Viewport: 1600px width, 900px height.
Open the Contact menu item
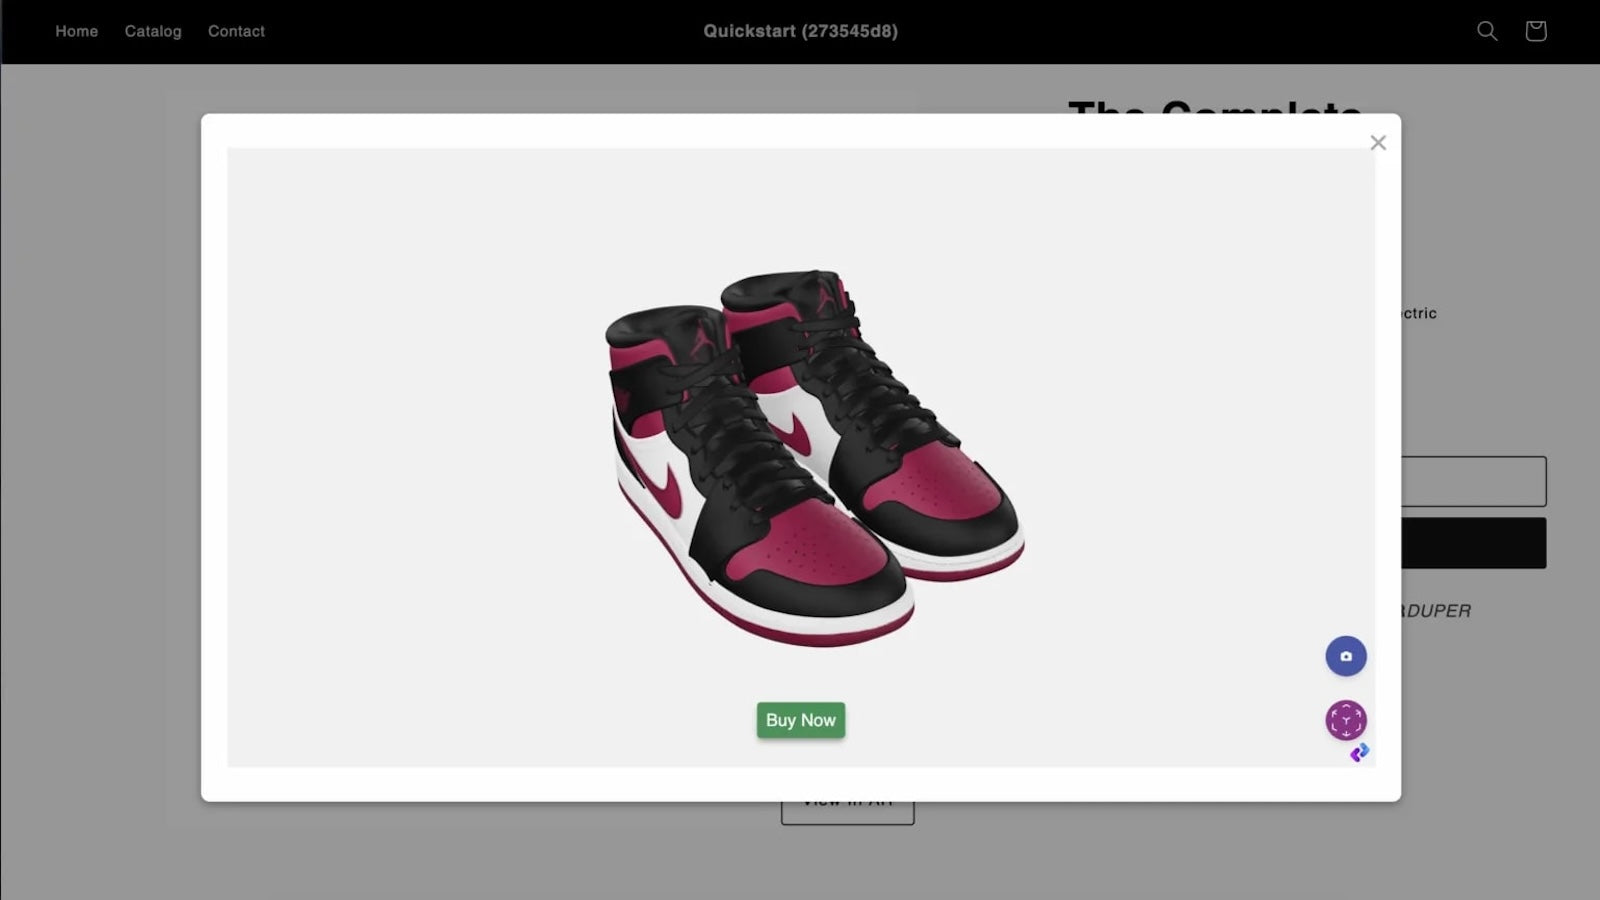[x=236, y=31]
